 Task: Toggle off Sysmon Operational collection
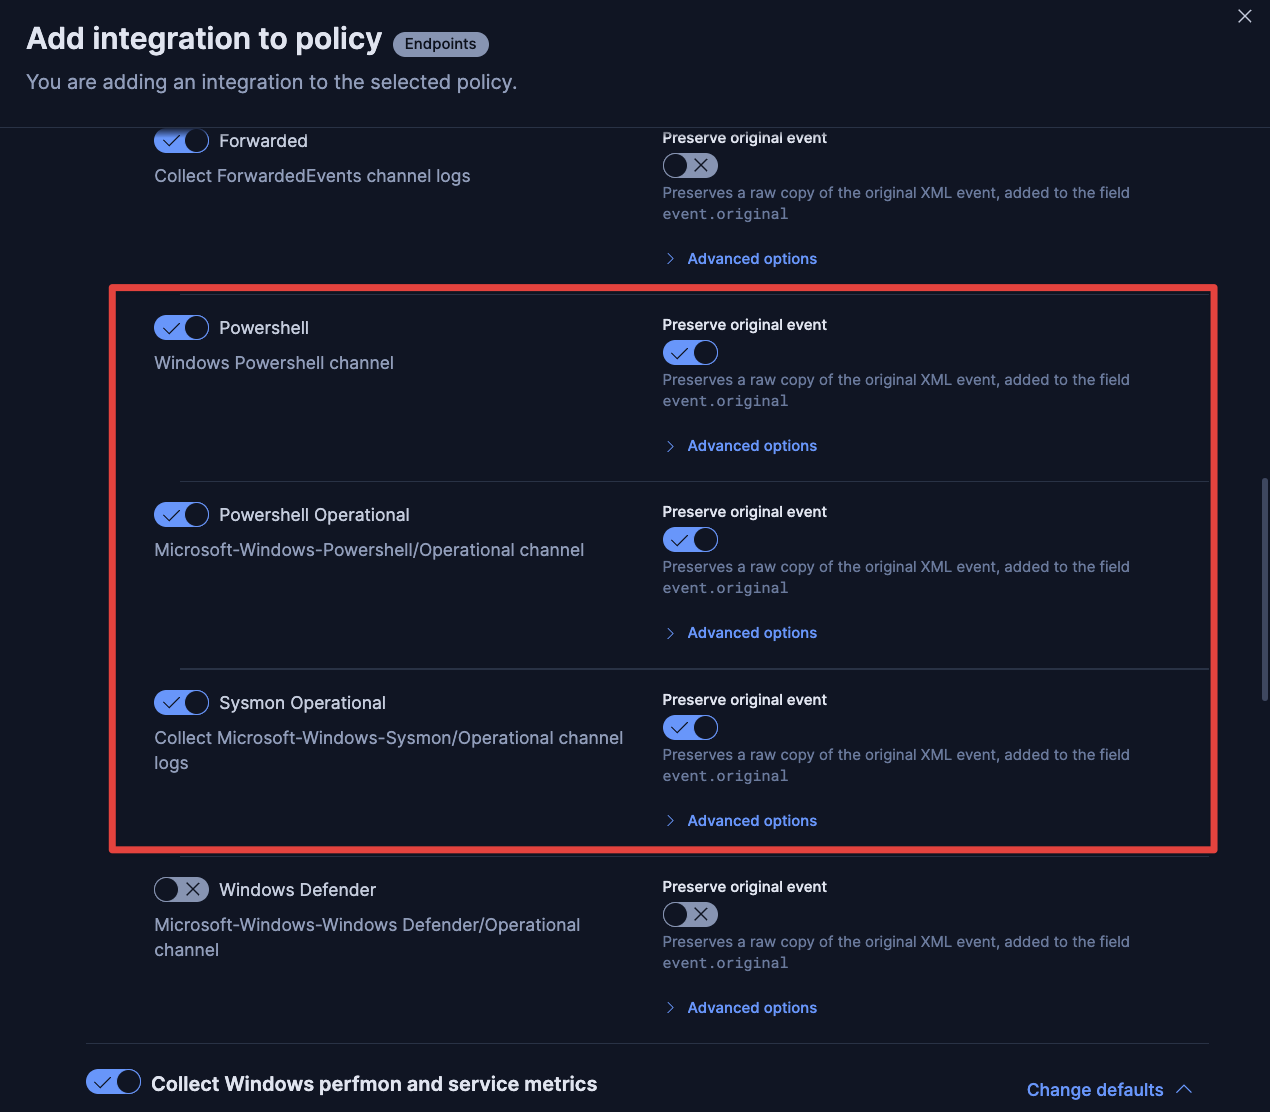pos(181,703)
